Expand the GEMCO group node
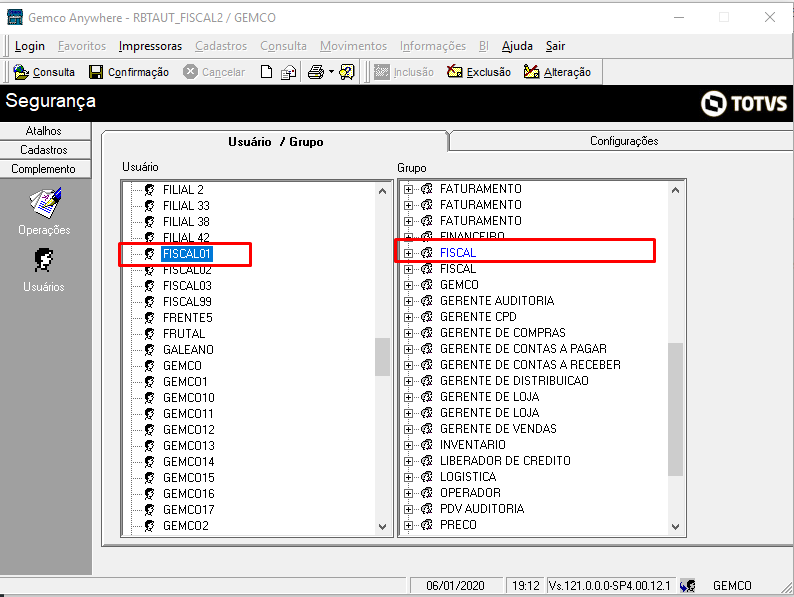This screenshot has width=794, height=597. pos(408,285)
